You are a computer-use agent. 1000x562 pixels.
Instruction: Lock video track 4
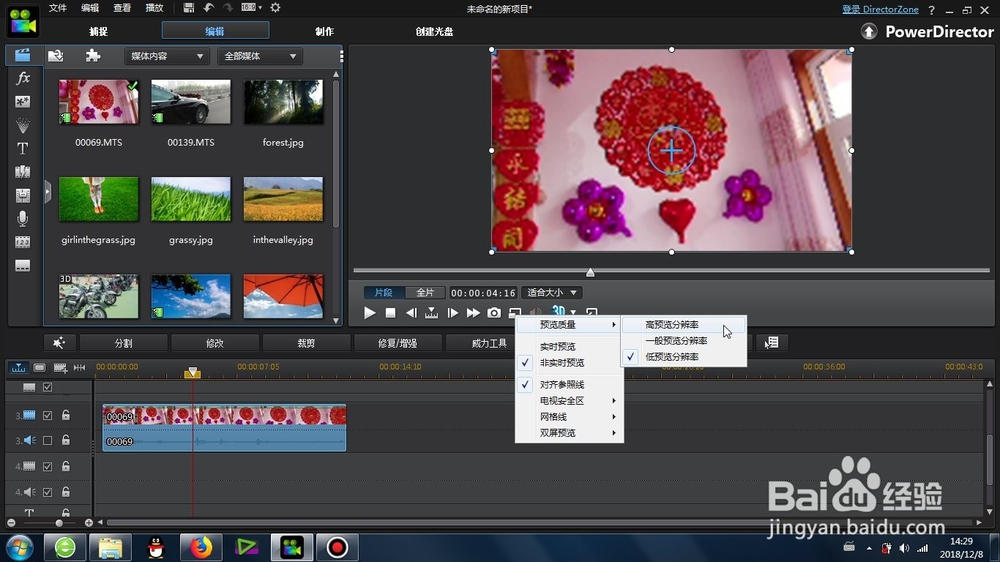click(66, 466)
